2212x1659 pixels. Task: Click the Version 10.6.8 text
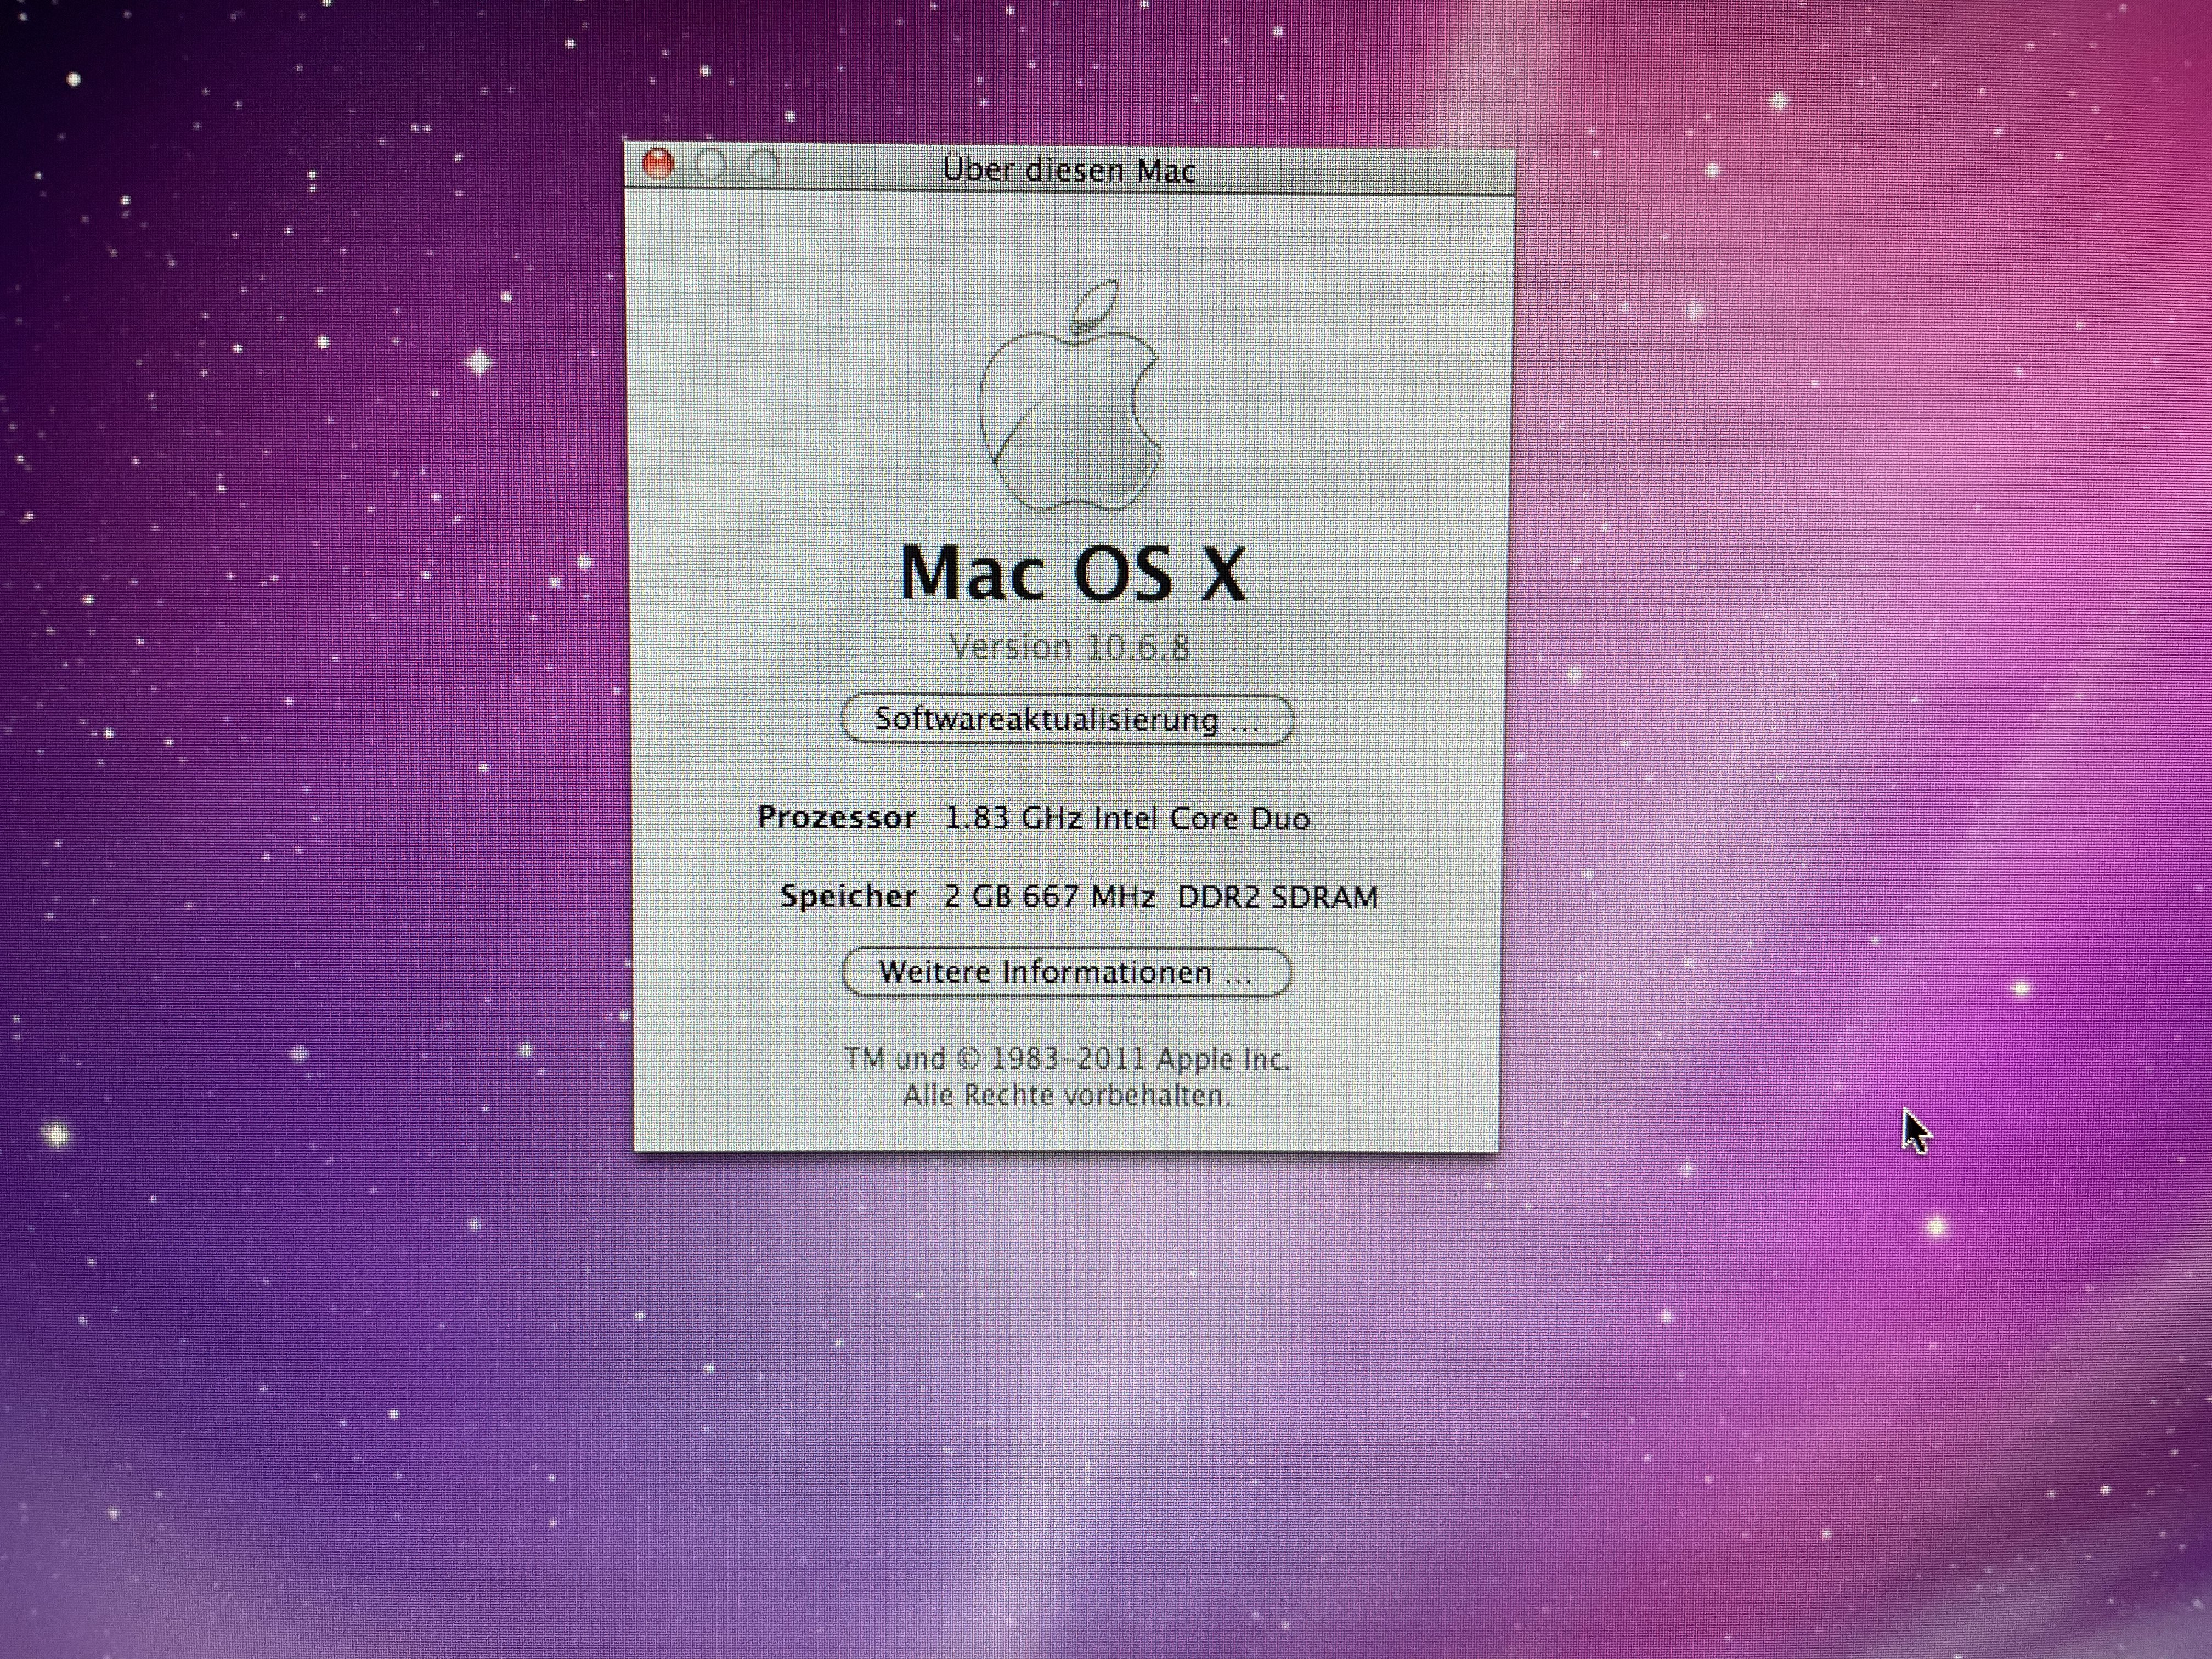pos(1069,648)
